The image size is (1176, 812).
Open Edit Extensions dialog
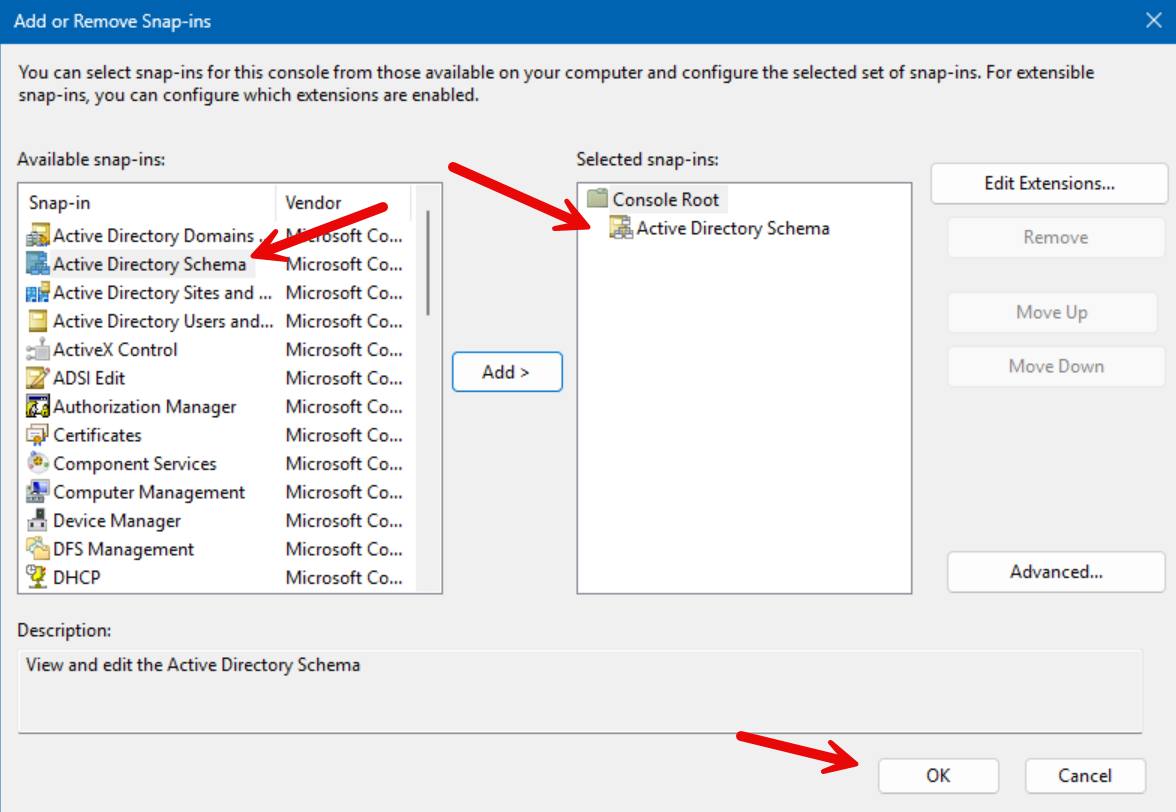click(1049, 184)
